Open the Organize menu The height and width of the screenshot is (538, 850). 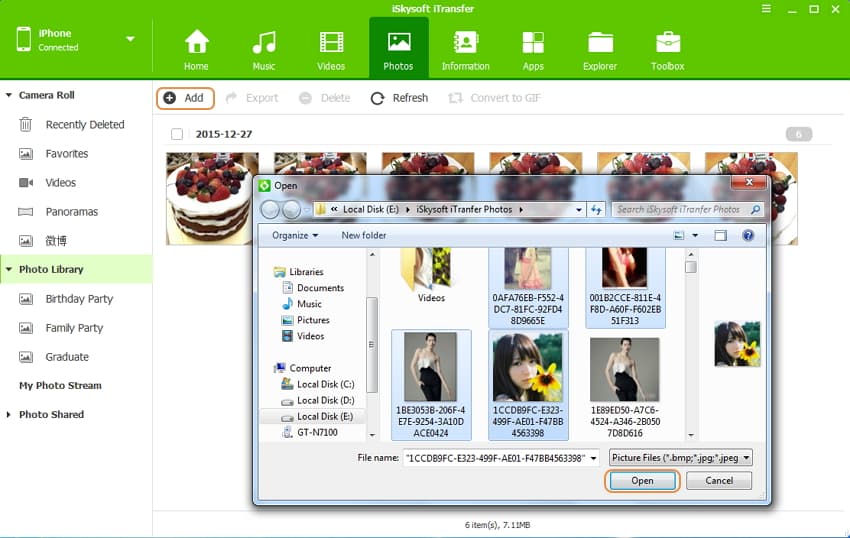point(295,235)
